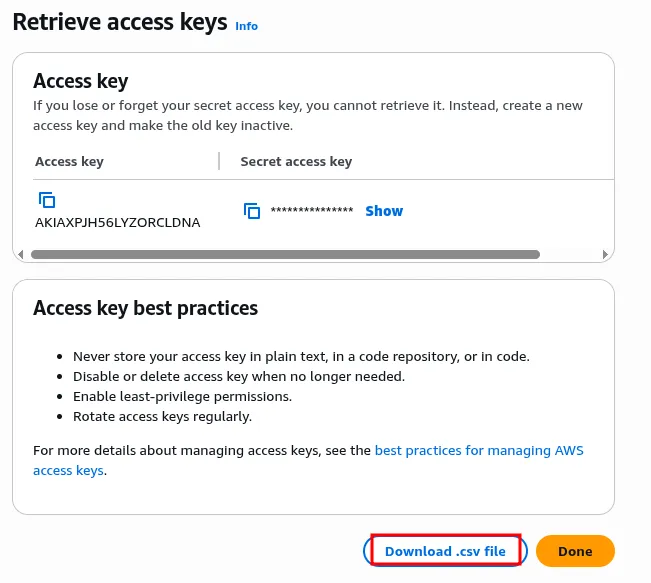
Task: Copy the secret access key
Action: (252, 211)
